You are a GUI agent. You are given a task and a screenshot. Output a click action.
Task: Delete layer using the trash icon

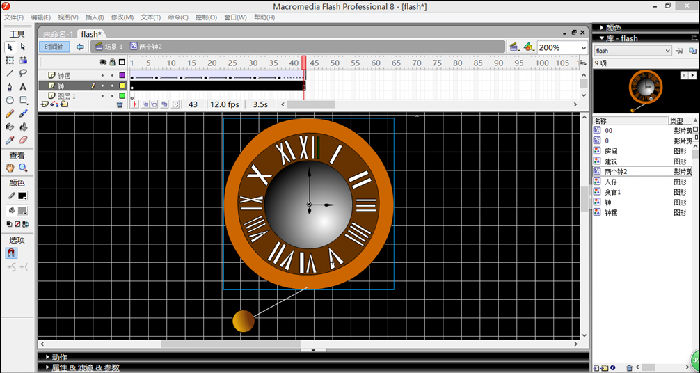coord(119,104)
